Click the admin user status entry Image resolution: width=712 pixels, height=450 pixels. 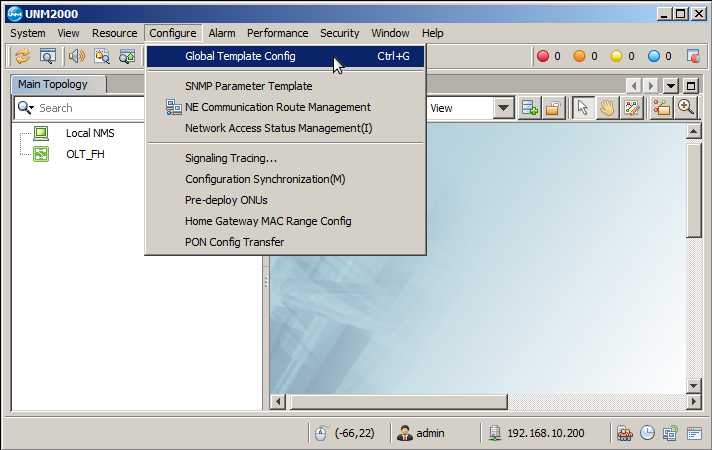[420, 434]
